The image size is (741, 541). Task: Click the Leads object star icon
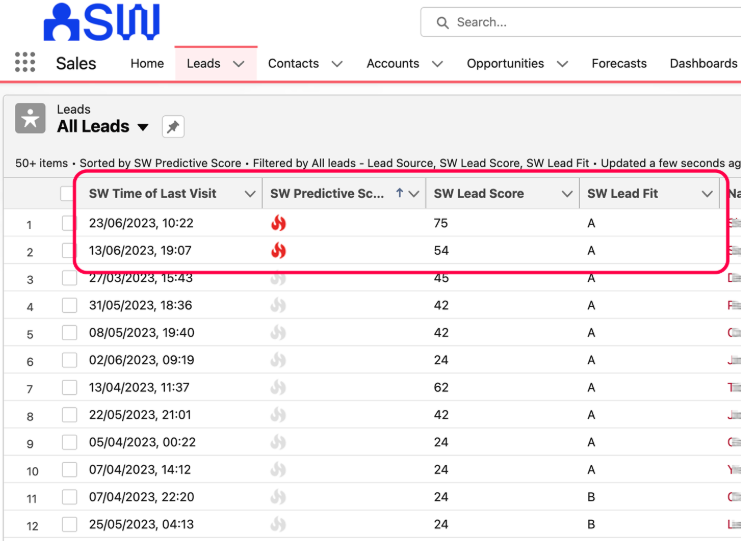[x=30, y=118]
